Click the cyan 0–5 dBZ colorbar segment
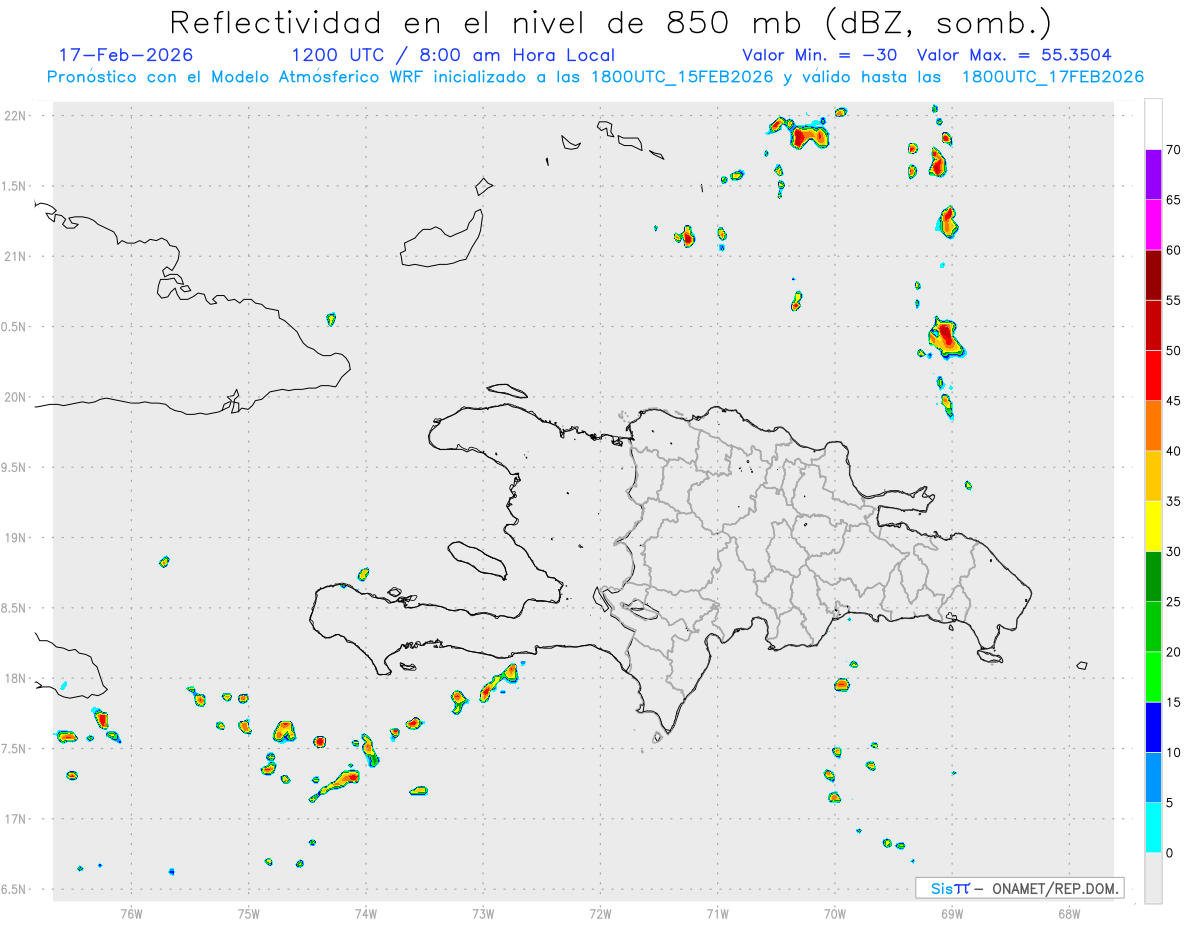 tap(1153, 828)
